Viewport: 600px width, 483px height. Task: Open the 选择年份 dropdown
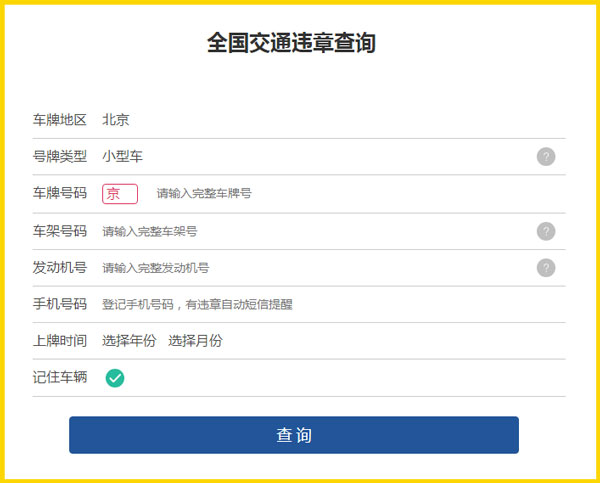(129, 341)
